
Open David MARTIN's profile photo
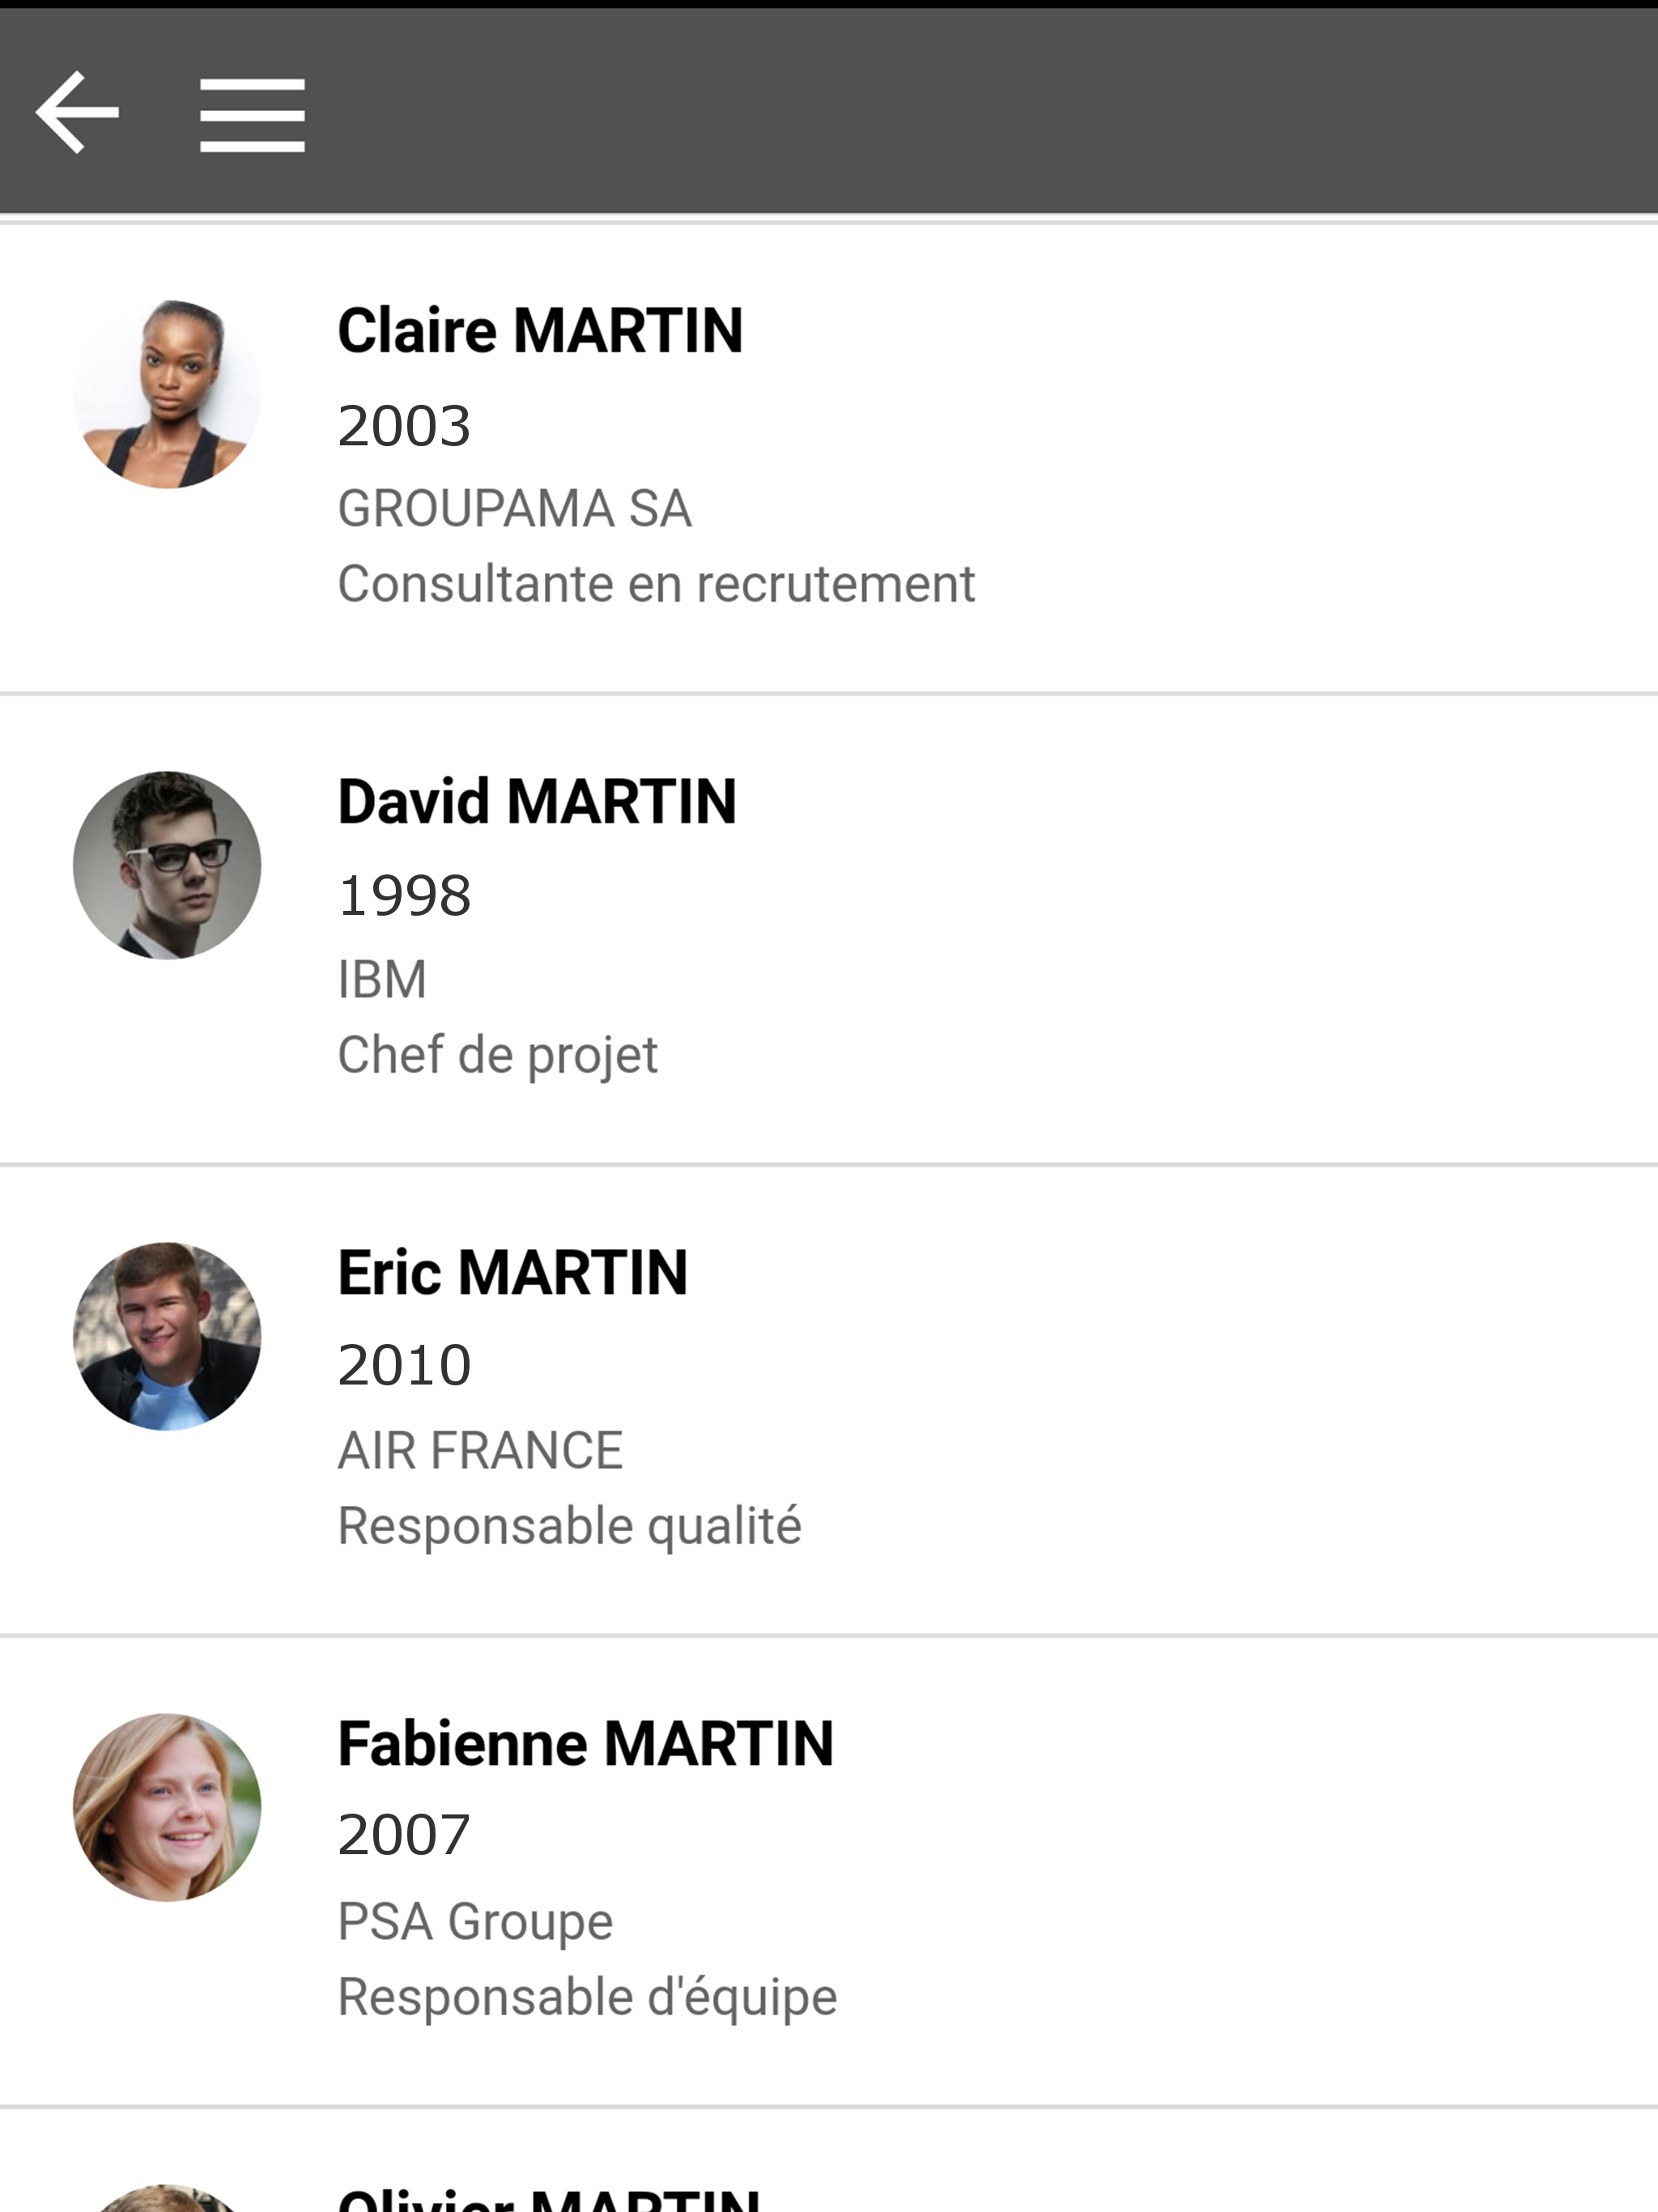(x=167, y=865)
